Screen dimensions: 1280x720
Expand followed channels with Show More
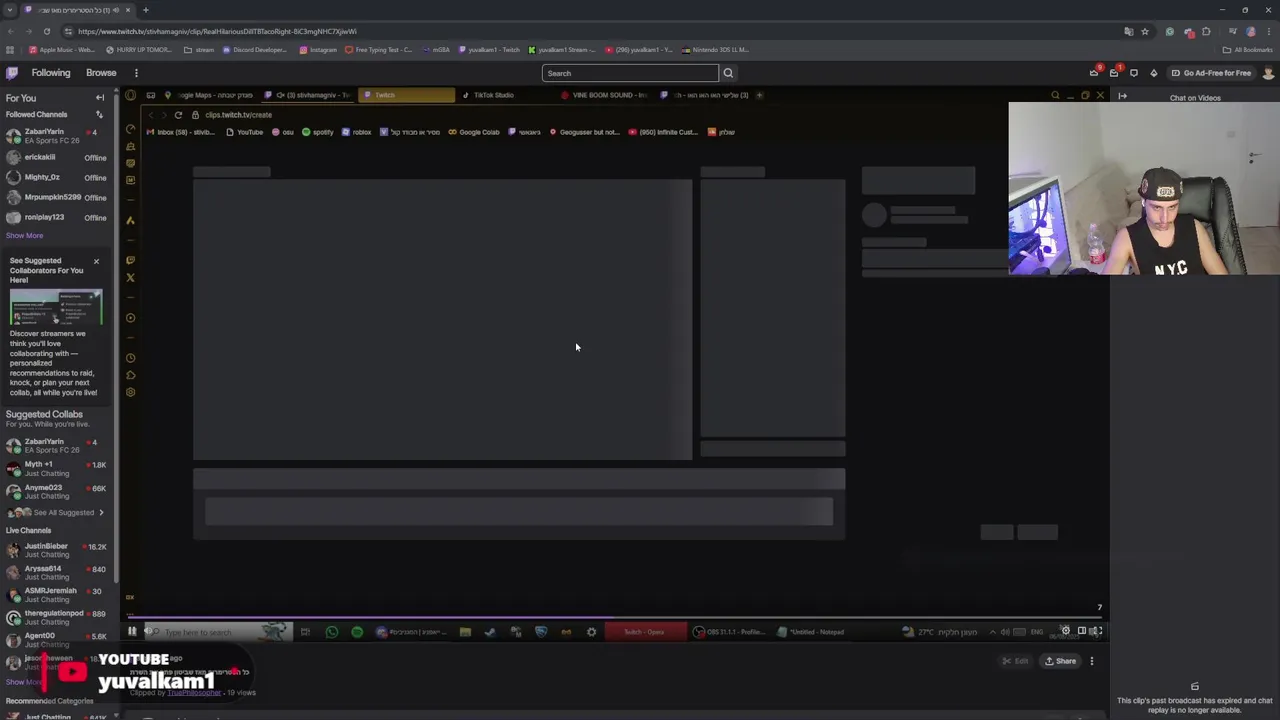pyautogui.click(x=25, y=236)
